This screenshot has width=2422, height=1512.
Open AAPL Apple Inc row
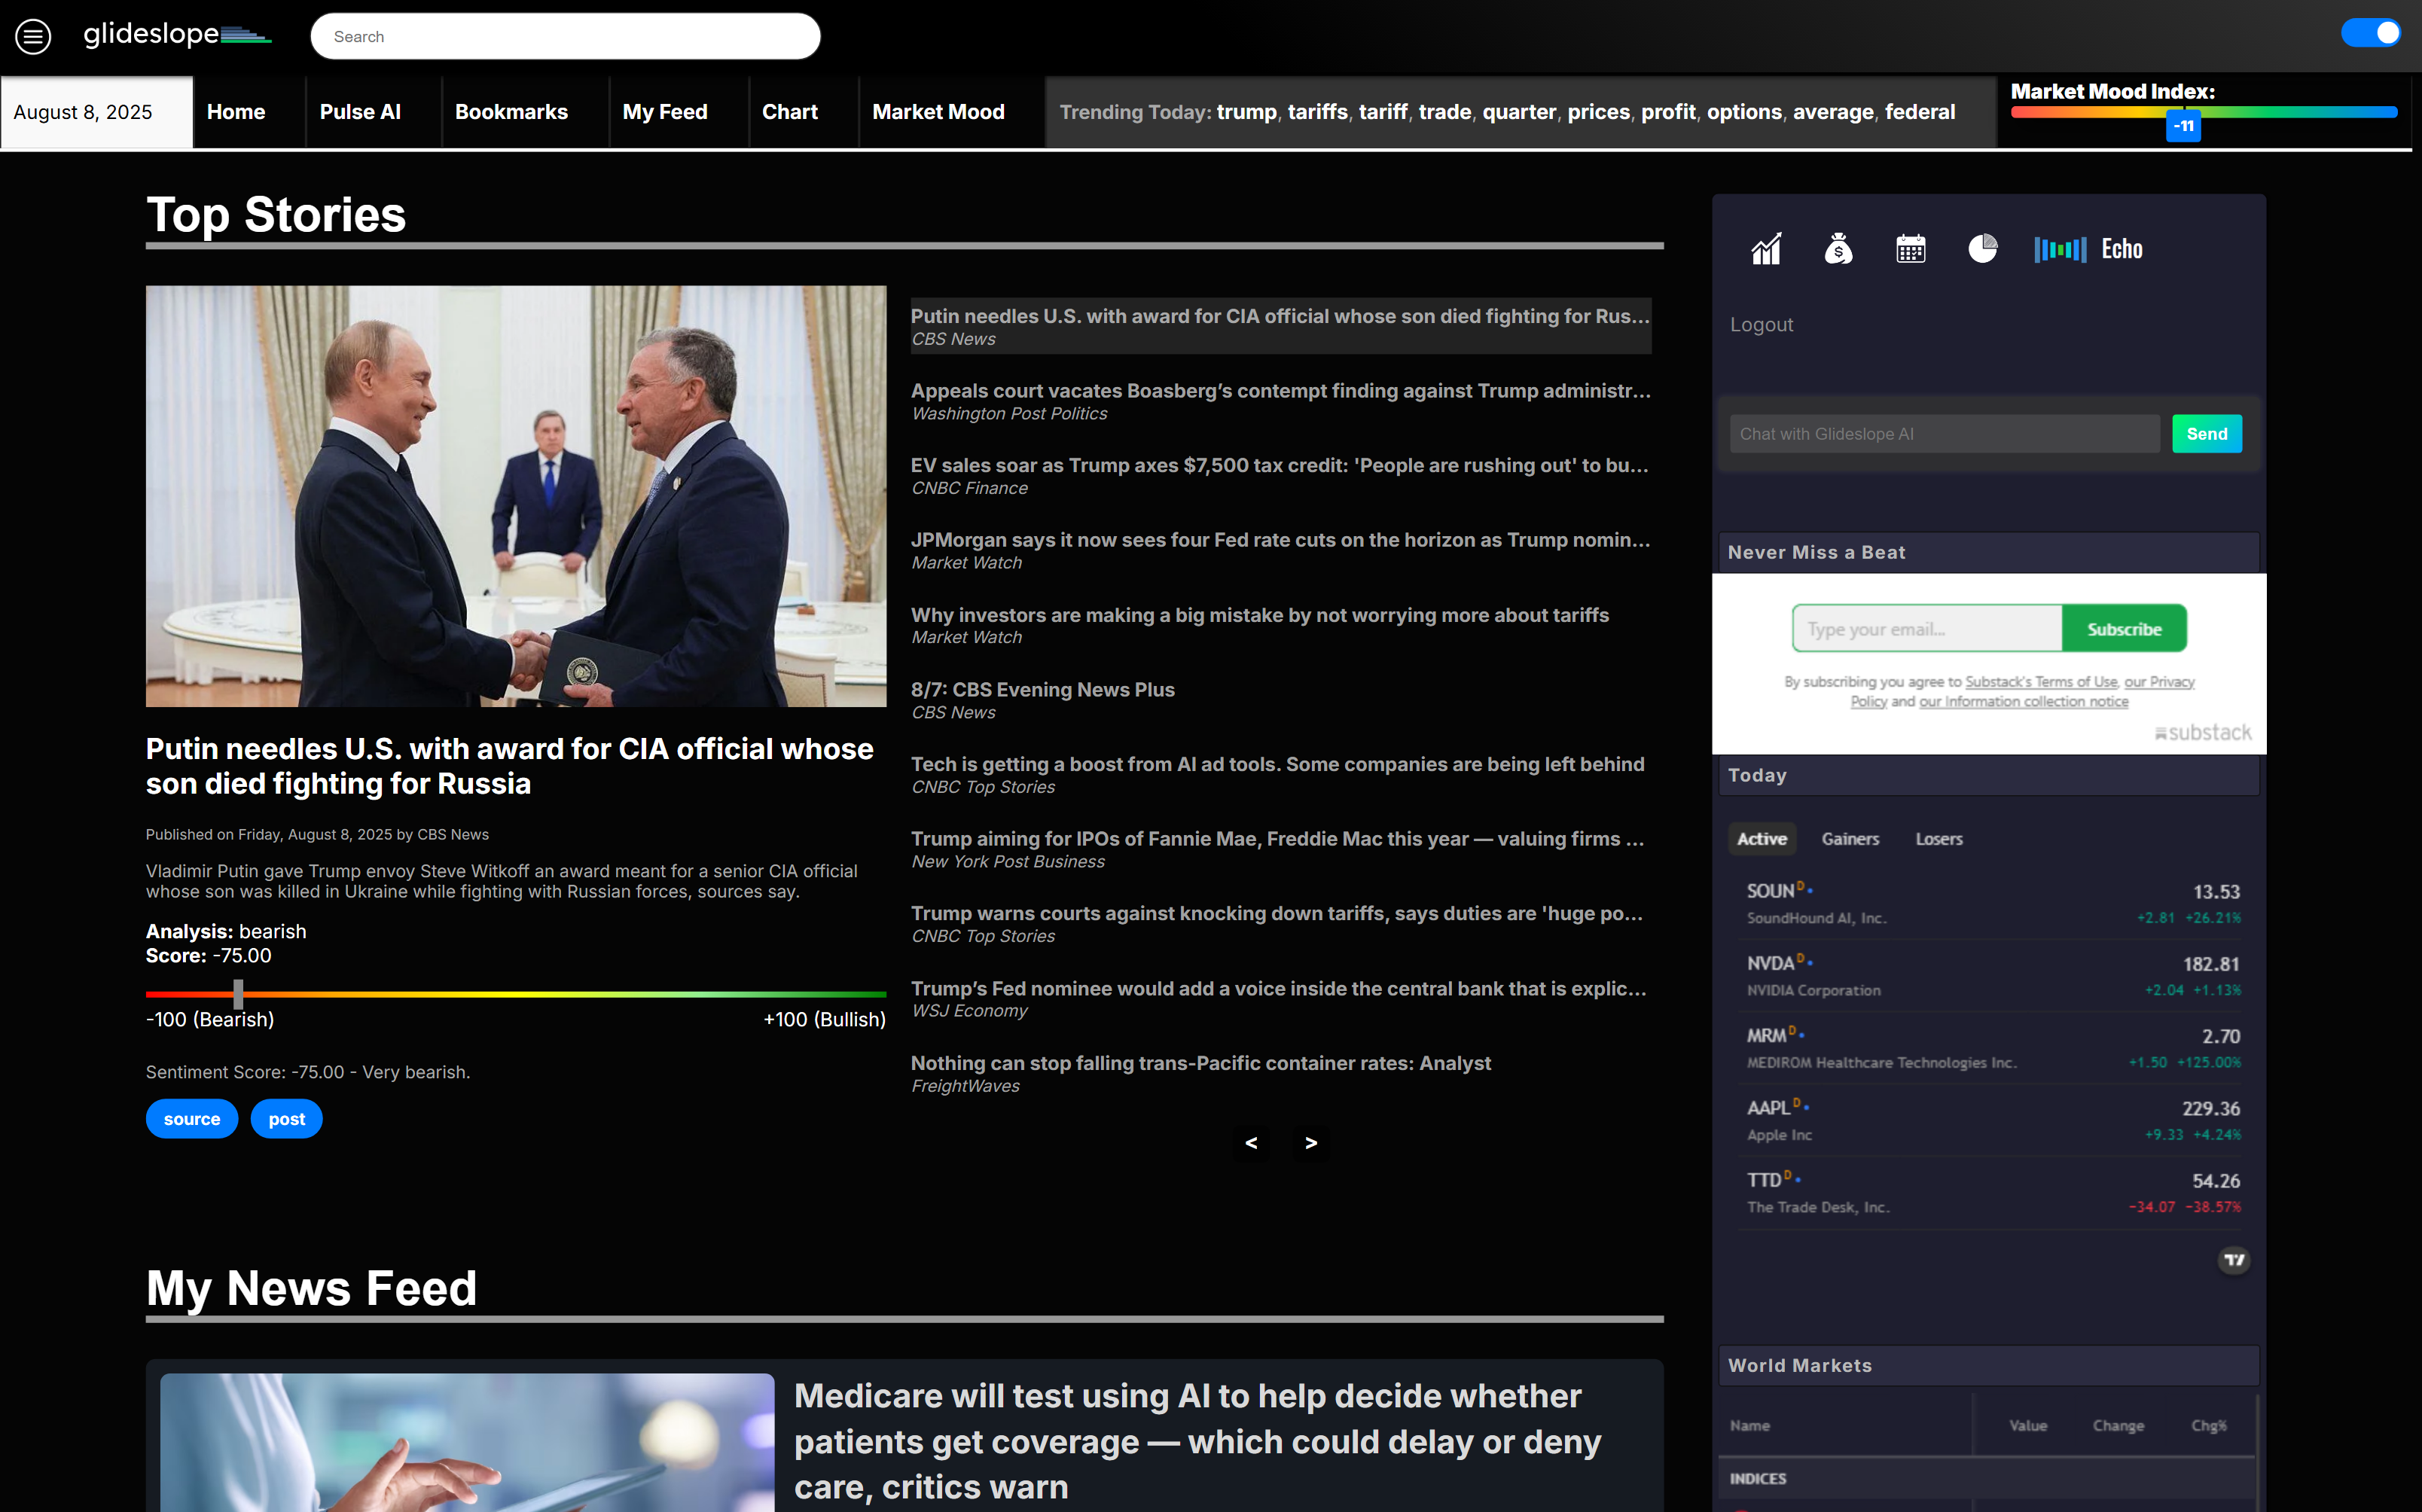[1993, 1120]
